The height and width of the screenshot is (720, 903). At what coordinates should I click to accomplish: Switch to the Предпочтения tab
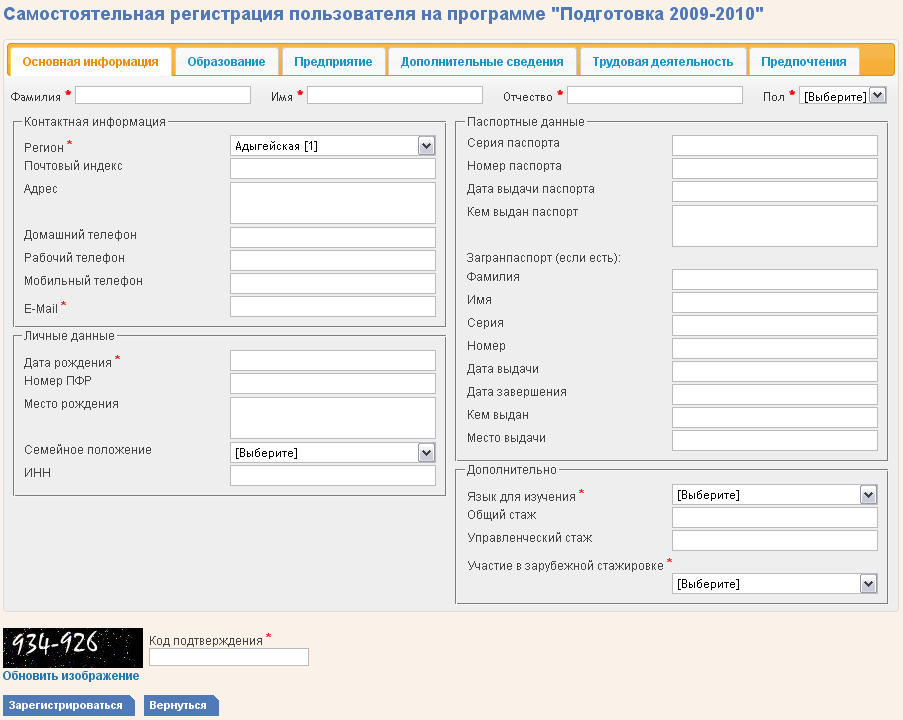(804, 62)
